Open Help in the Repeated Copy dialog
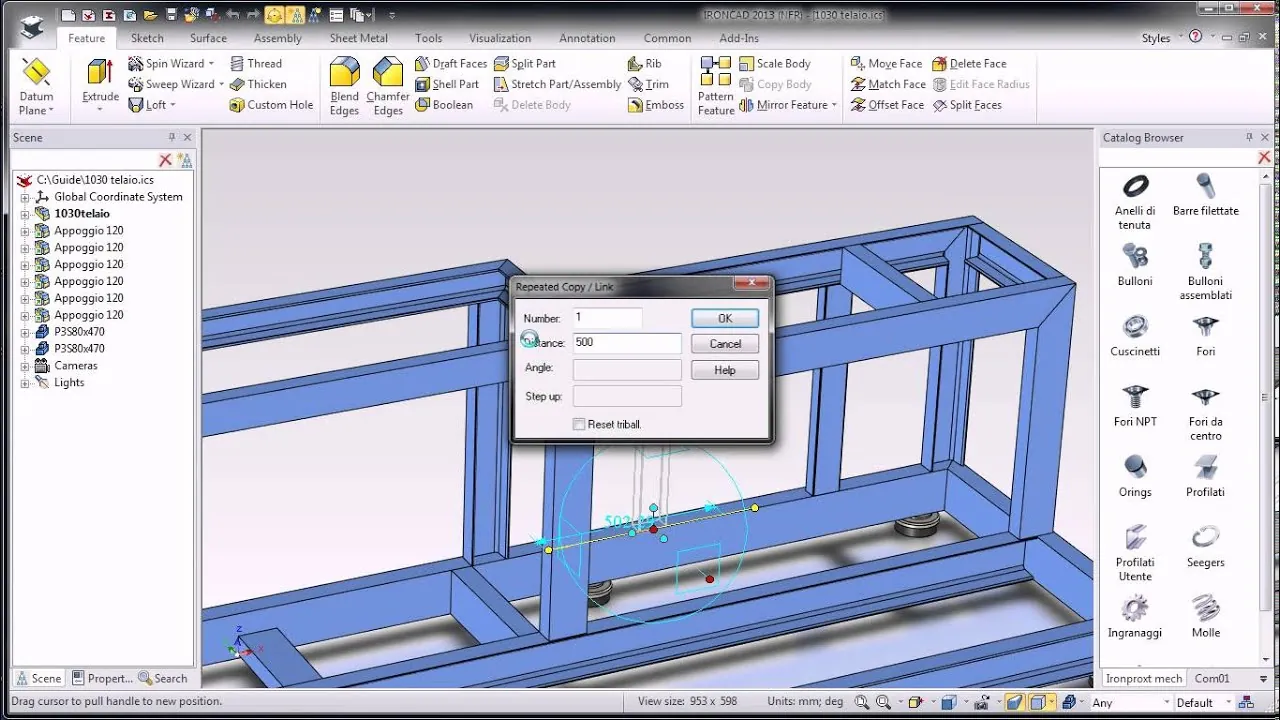 click(725, 370)
